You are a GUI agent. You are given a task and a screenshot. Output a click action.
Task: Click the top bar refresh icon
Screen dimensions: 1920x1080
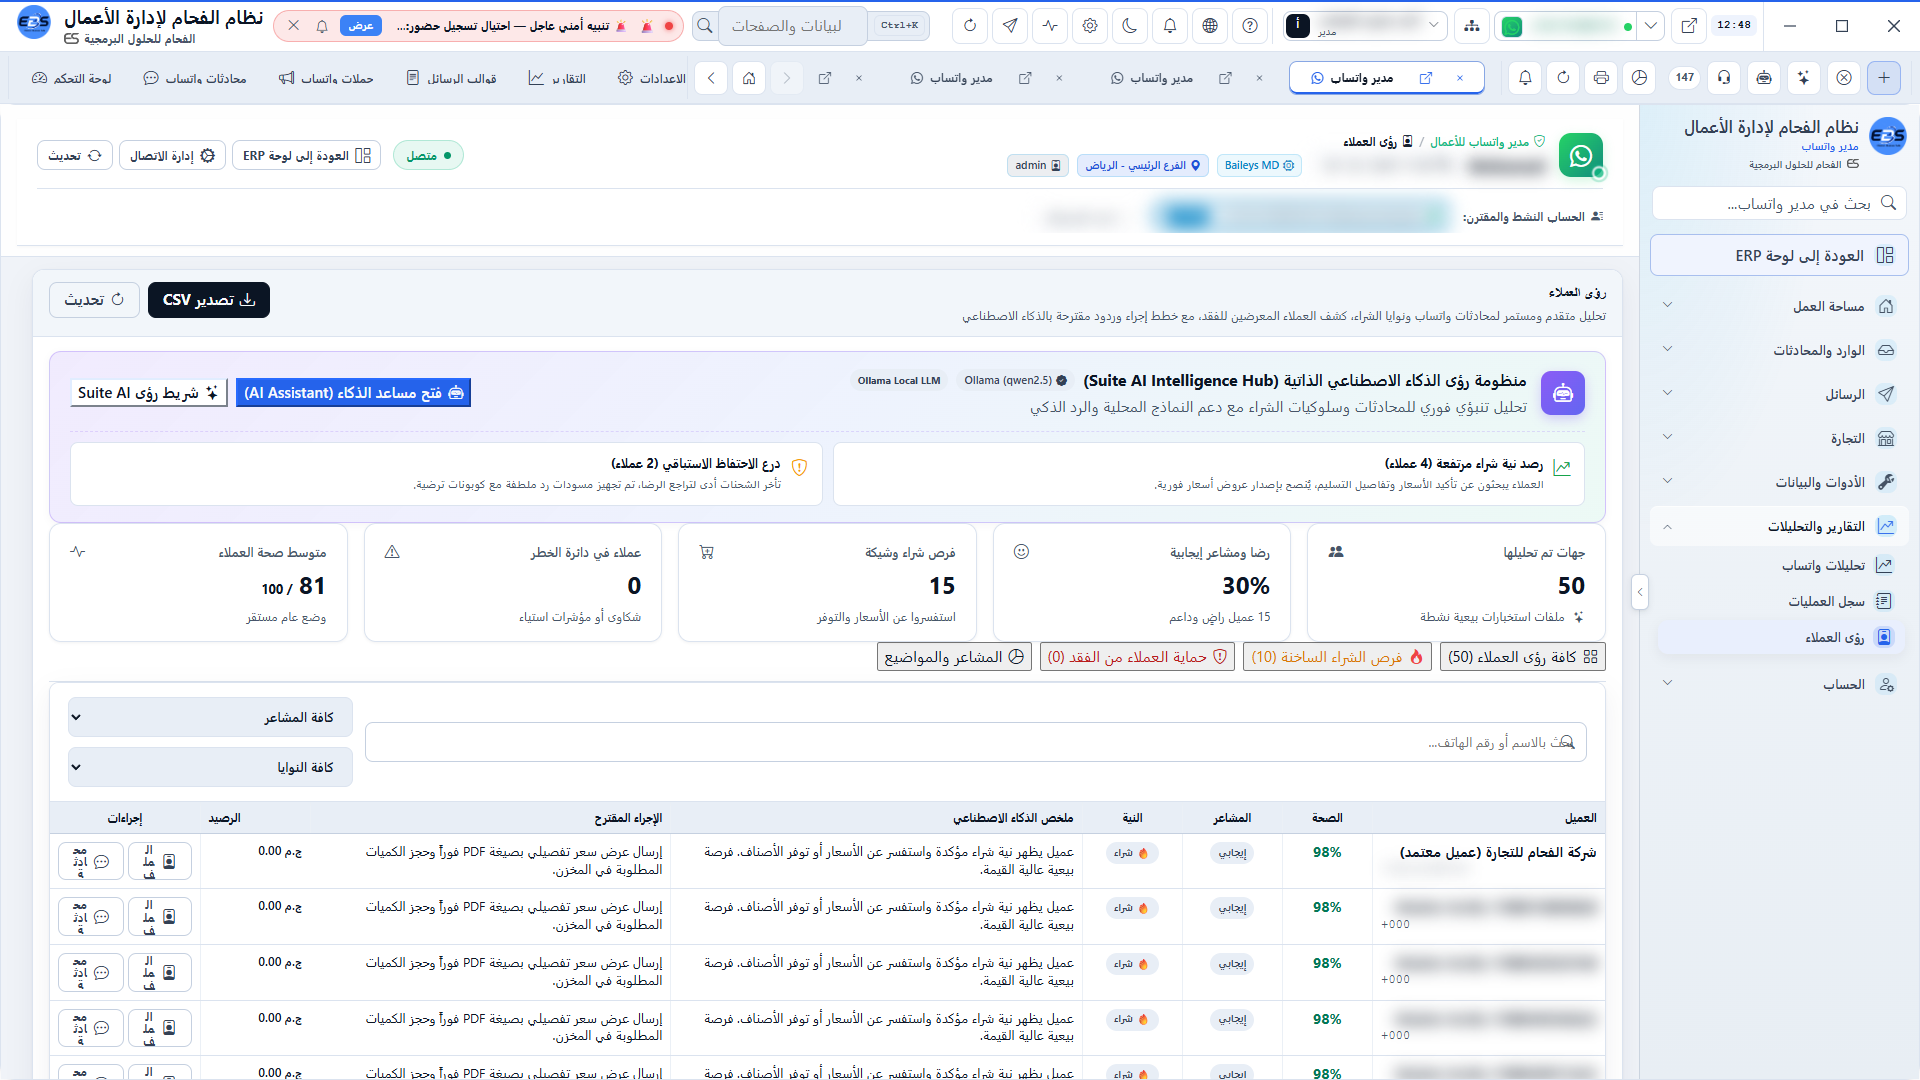point(970,26)
